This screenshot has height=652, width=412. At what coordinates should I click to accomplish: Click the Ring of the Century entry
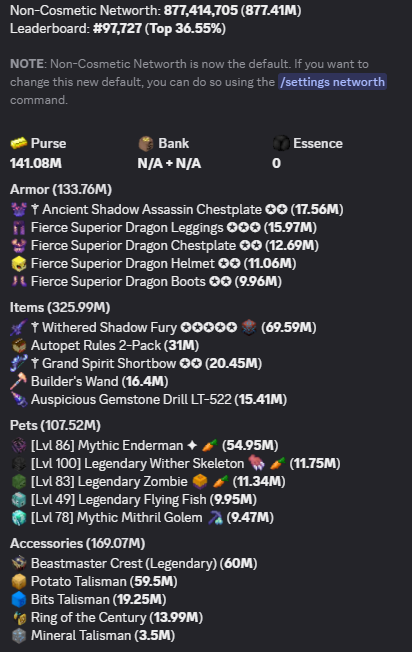(x=107, y=617)
